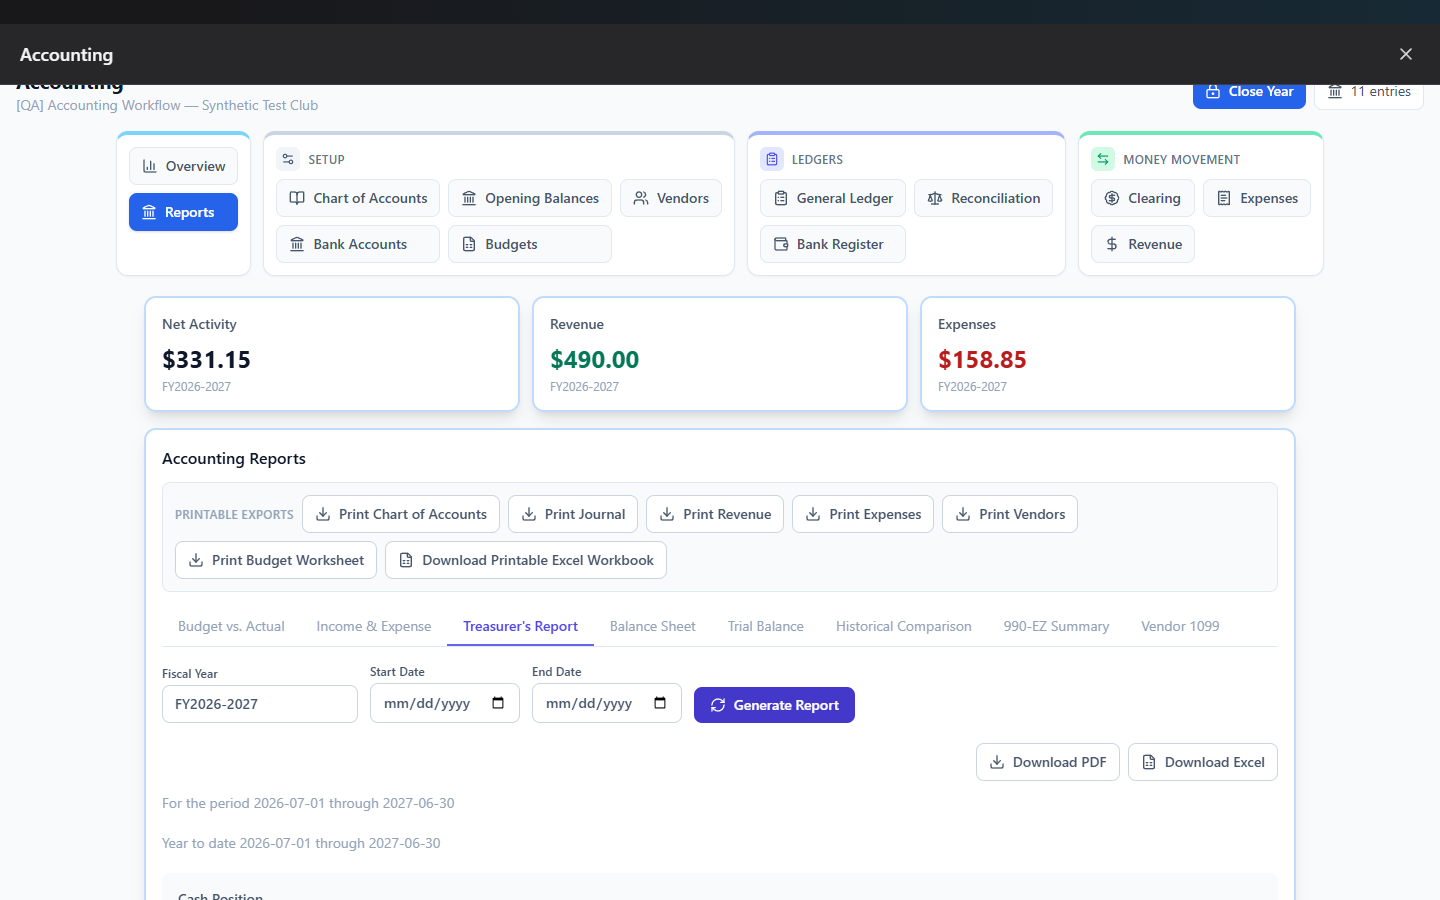Open the Treasurer's Report tab
This screenshot has width=1440, height=900.
521,626
